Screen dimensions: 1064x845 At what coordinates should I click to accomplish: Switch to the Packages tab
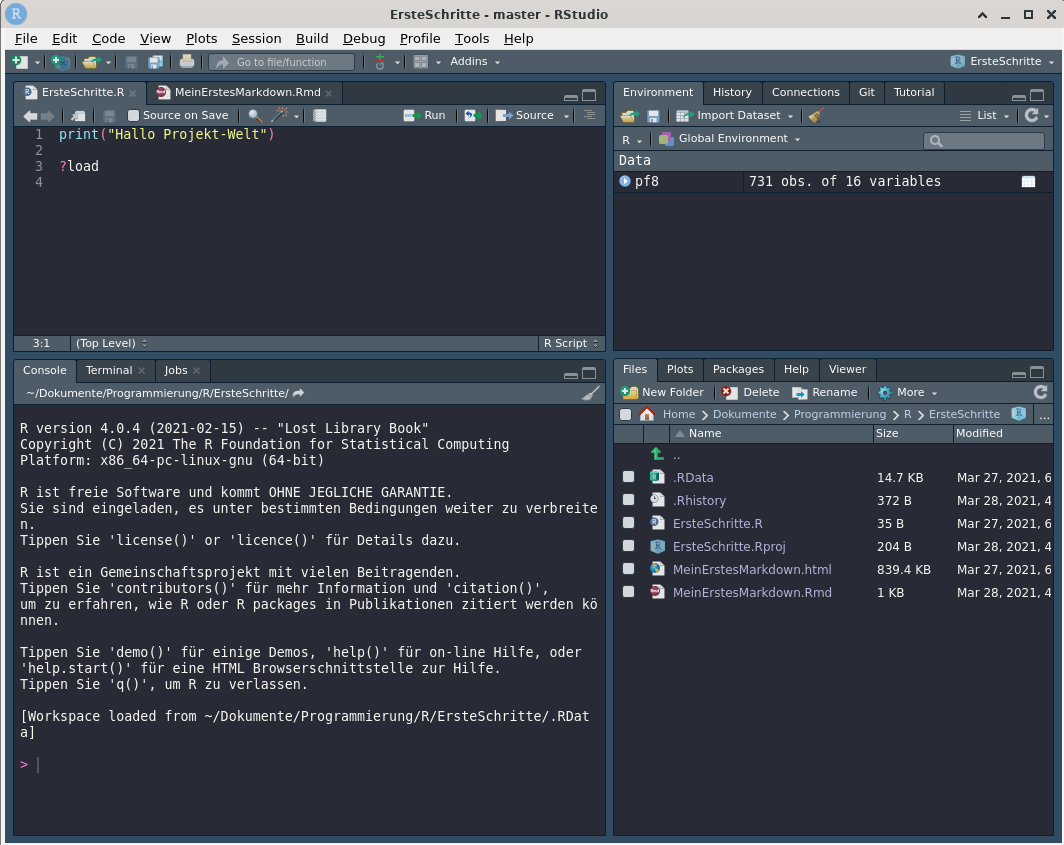738,369
